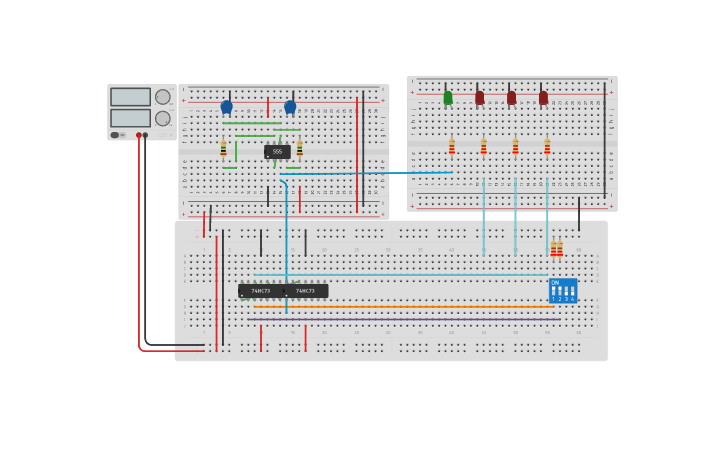Image resolution: width=725 pixels, height=453 pixels.
Task: Select the resistor below the first red LED
Action: (x=484, y=147)
